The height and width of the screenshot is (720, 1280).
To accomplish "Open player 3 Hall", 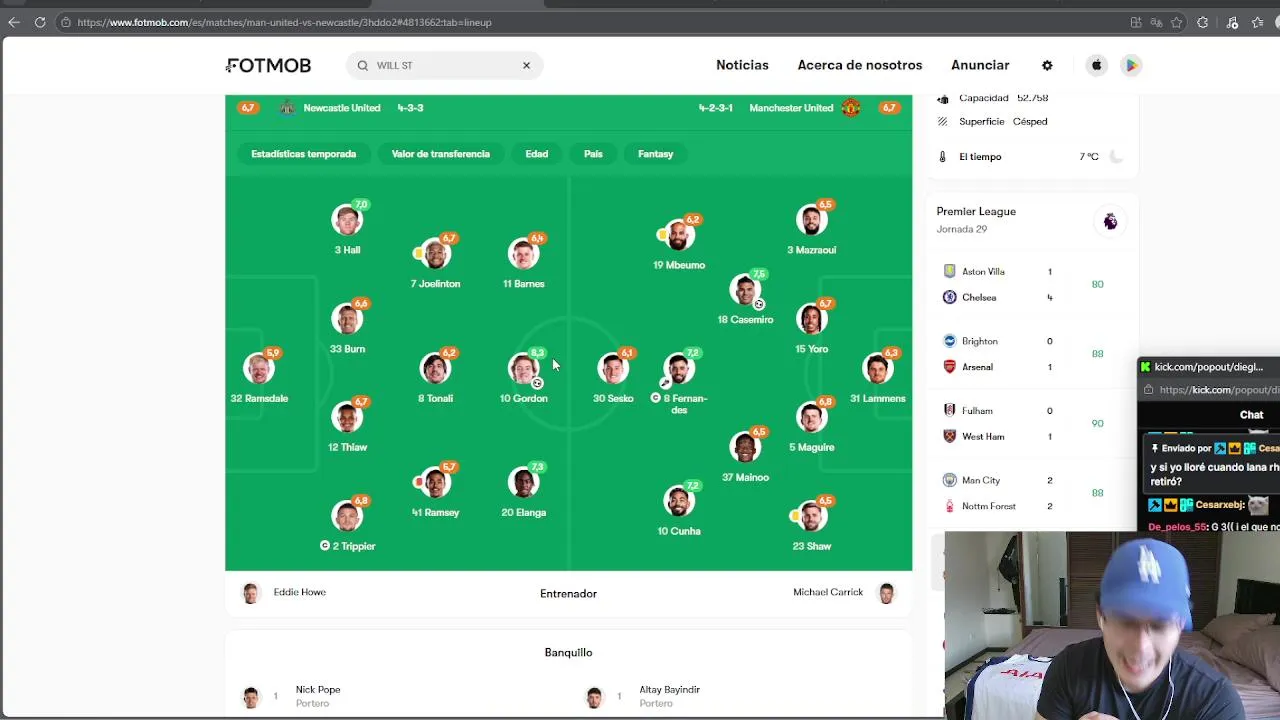I will point(348,229).
